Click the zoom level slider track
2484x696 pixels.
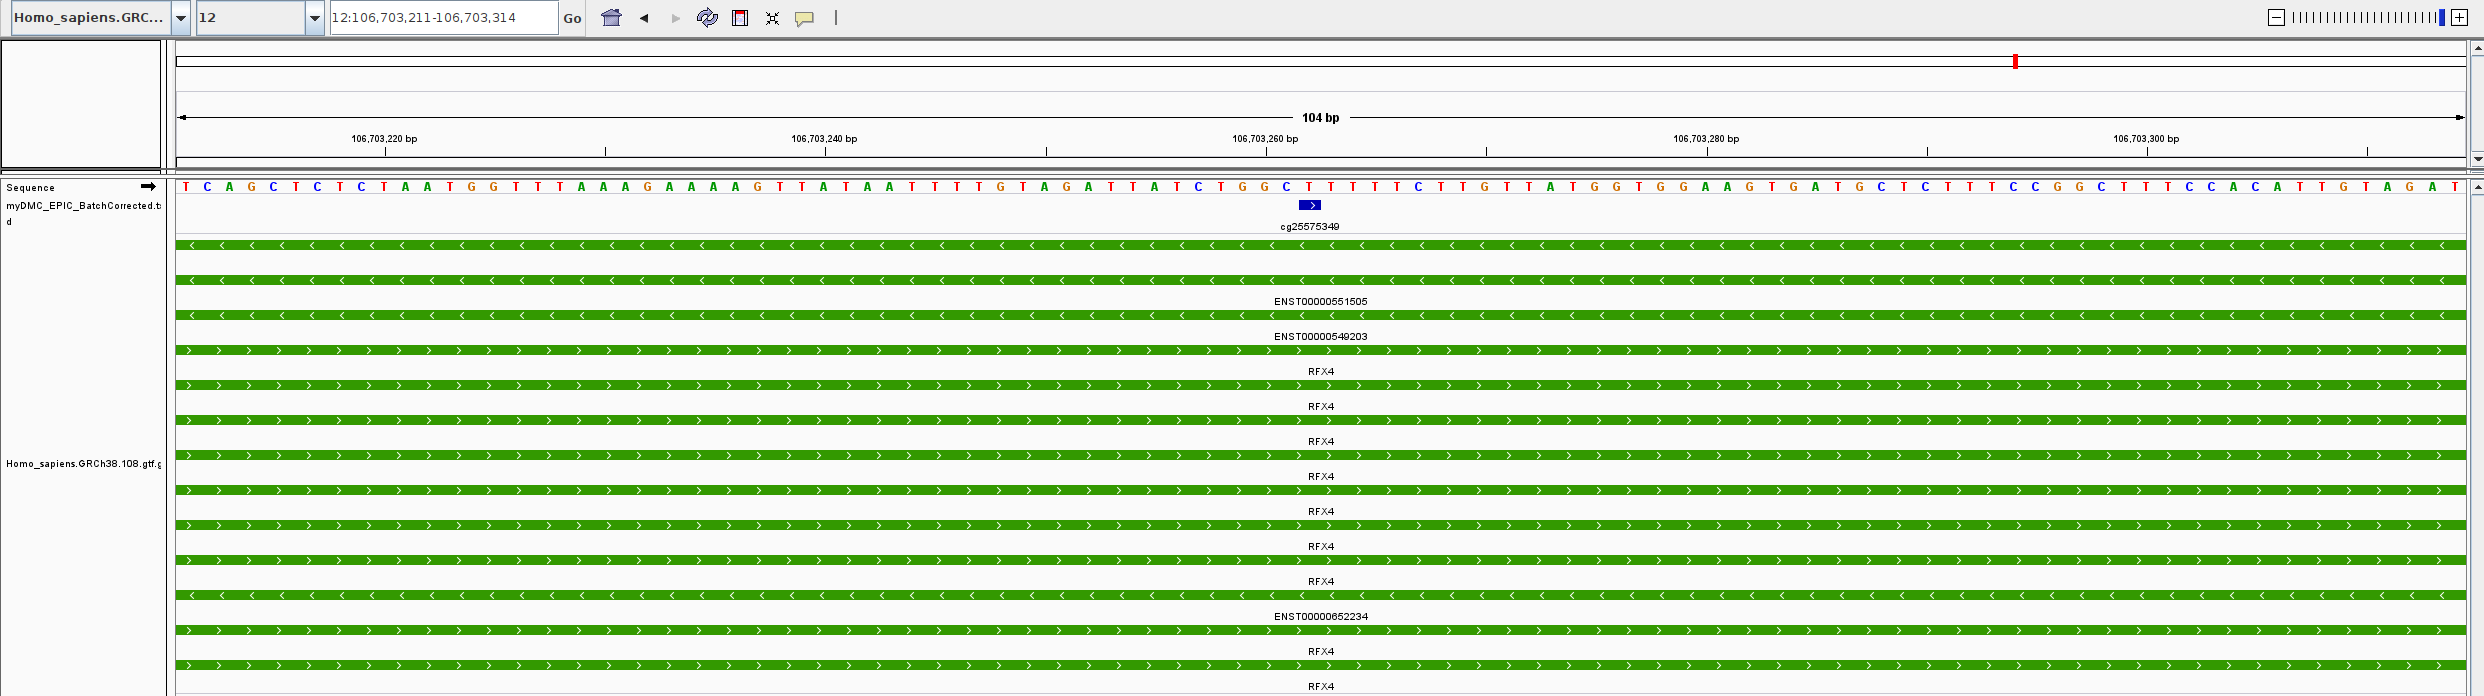click(x=2368, y=18)
